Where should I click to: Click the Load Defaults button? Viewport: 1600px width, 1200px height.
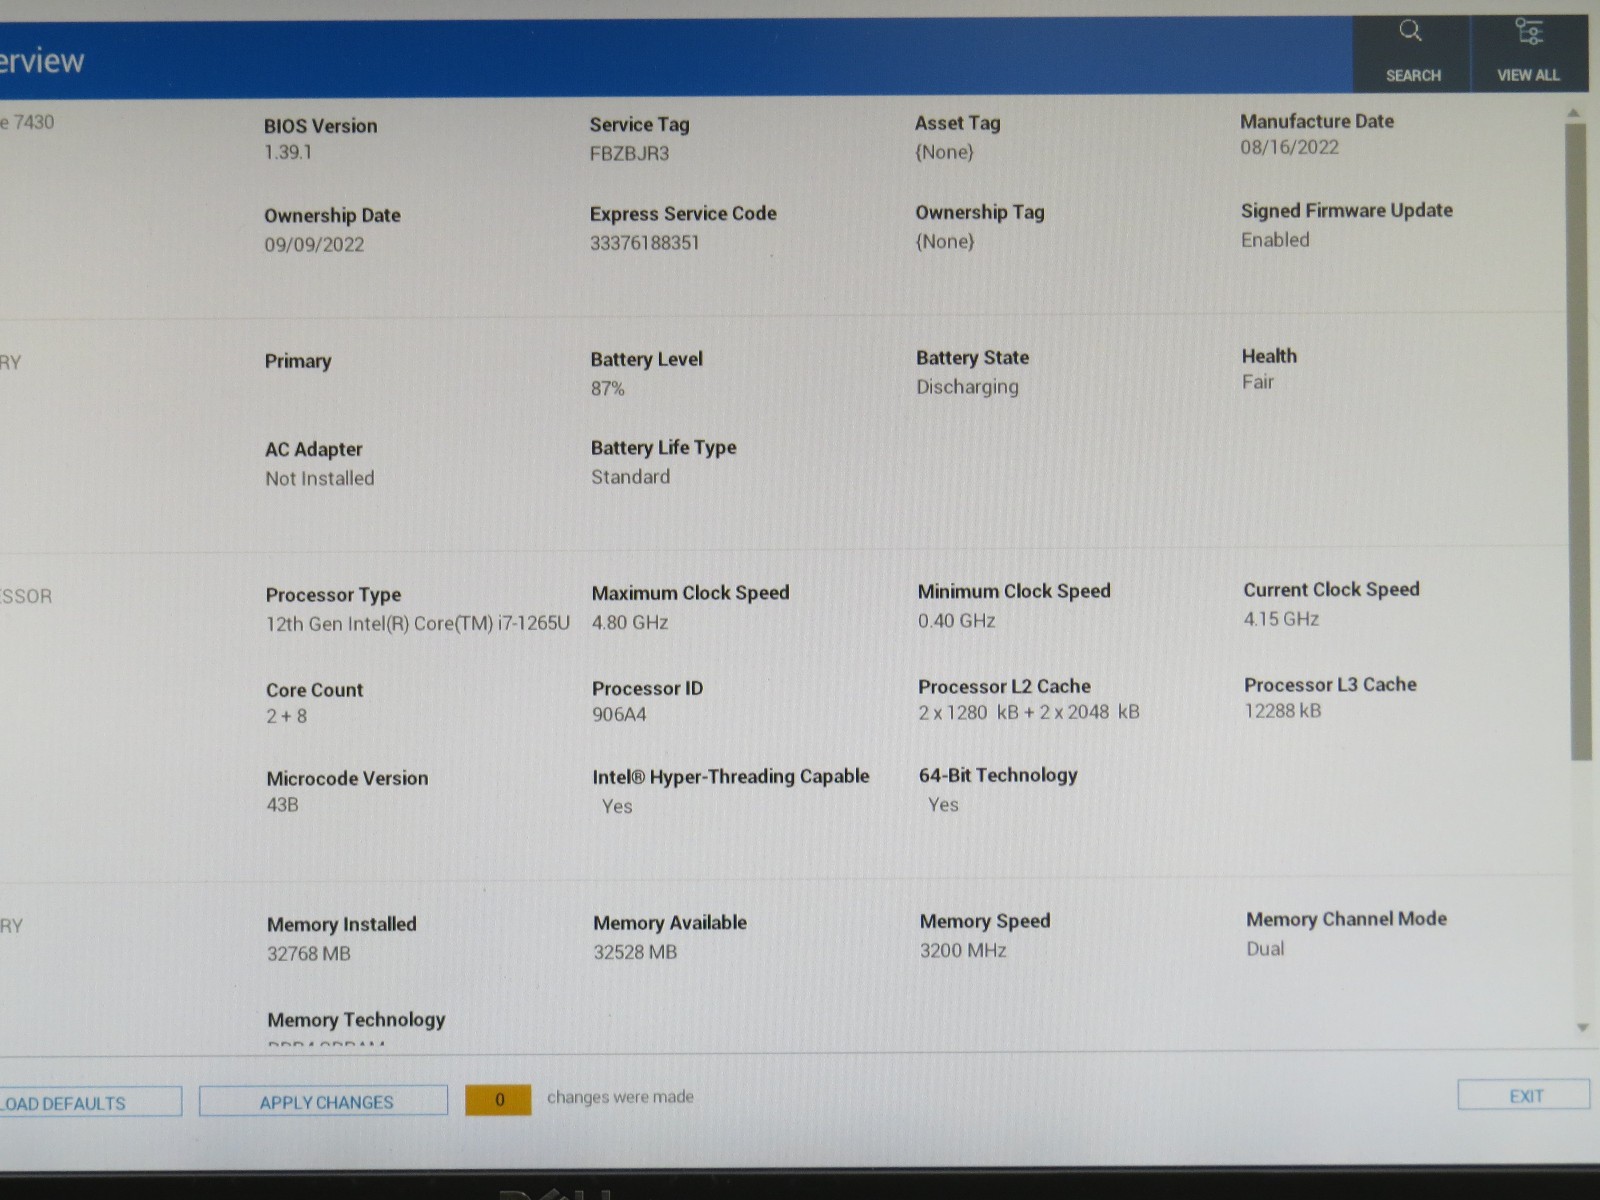88,1102
